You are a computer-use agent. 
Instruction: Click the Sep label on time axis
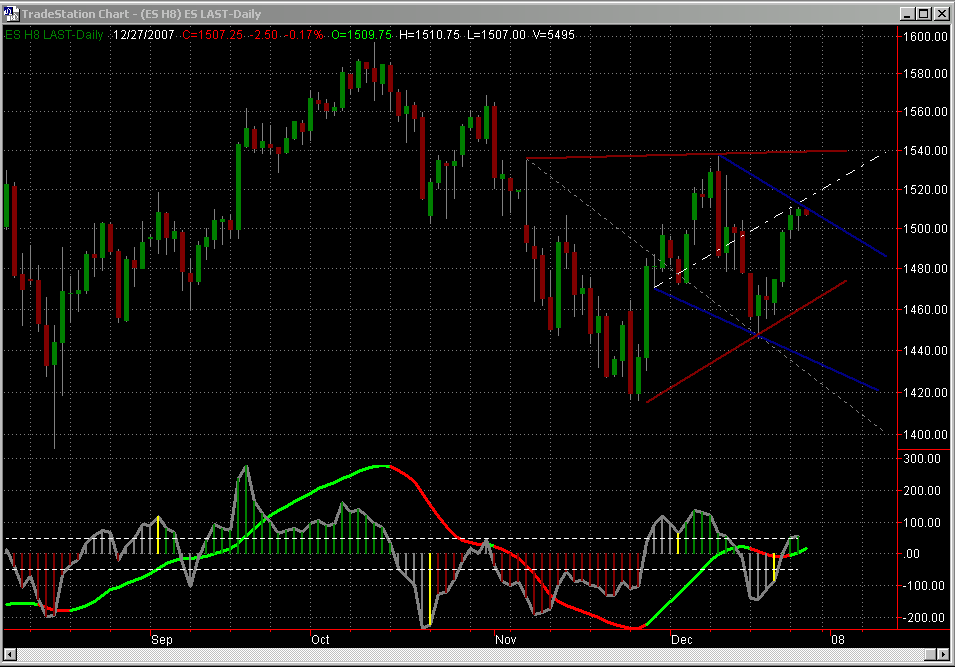[x=162, y=640]
